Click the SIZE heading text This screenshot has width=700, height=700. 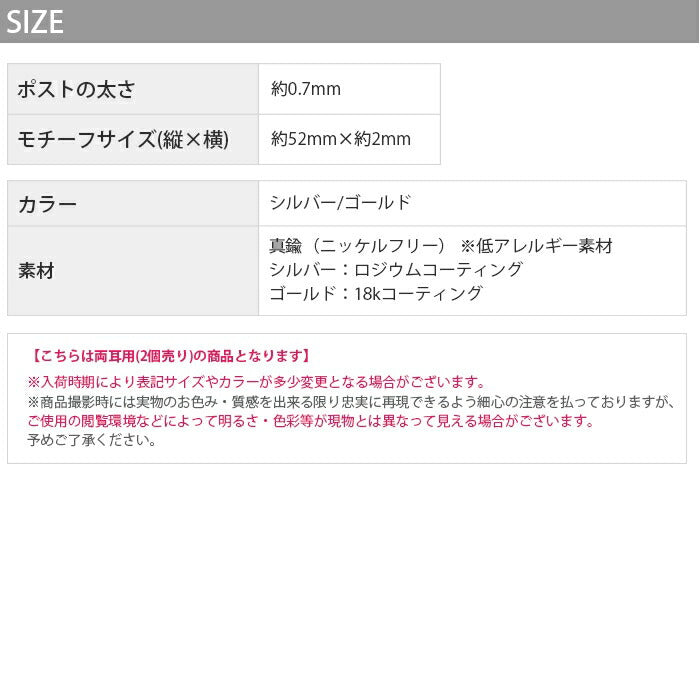click(35, 22)
